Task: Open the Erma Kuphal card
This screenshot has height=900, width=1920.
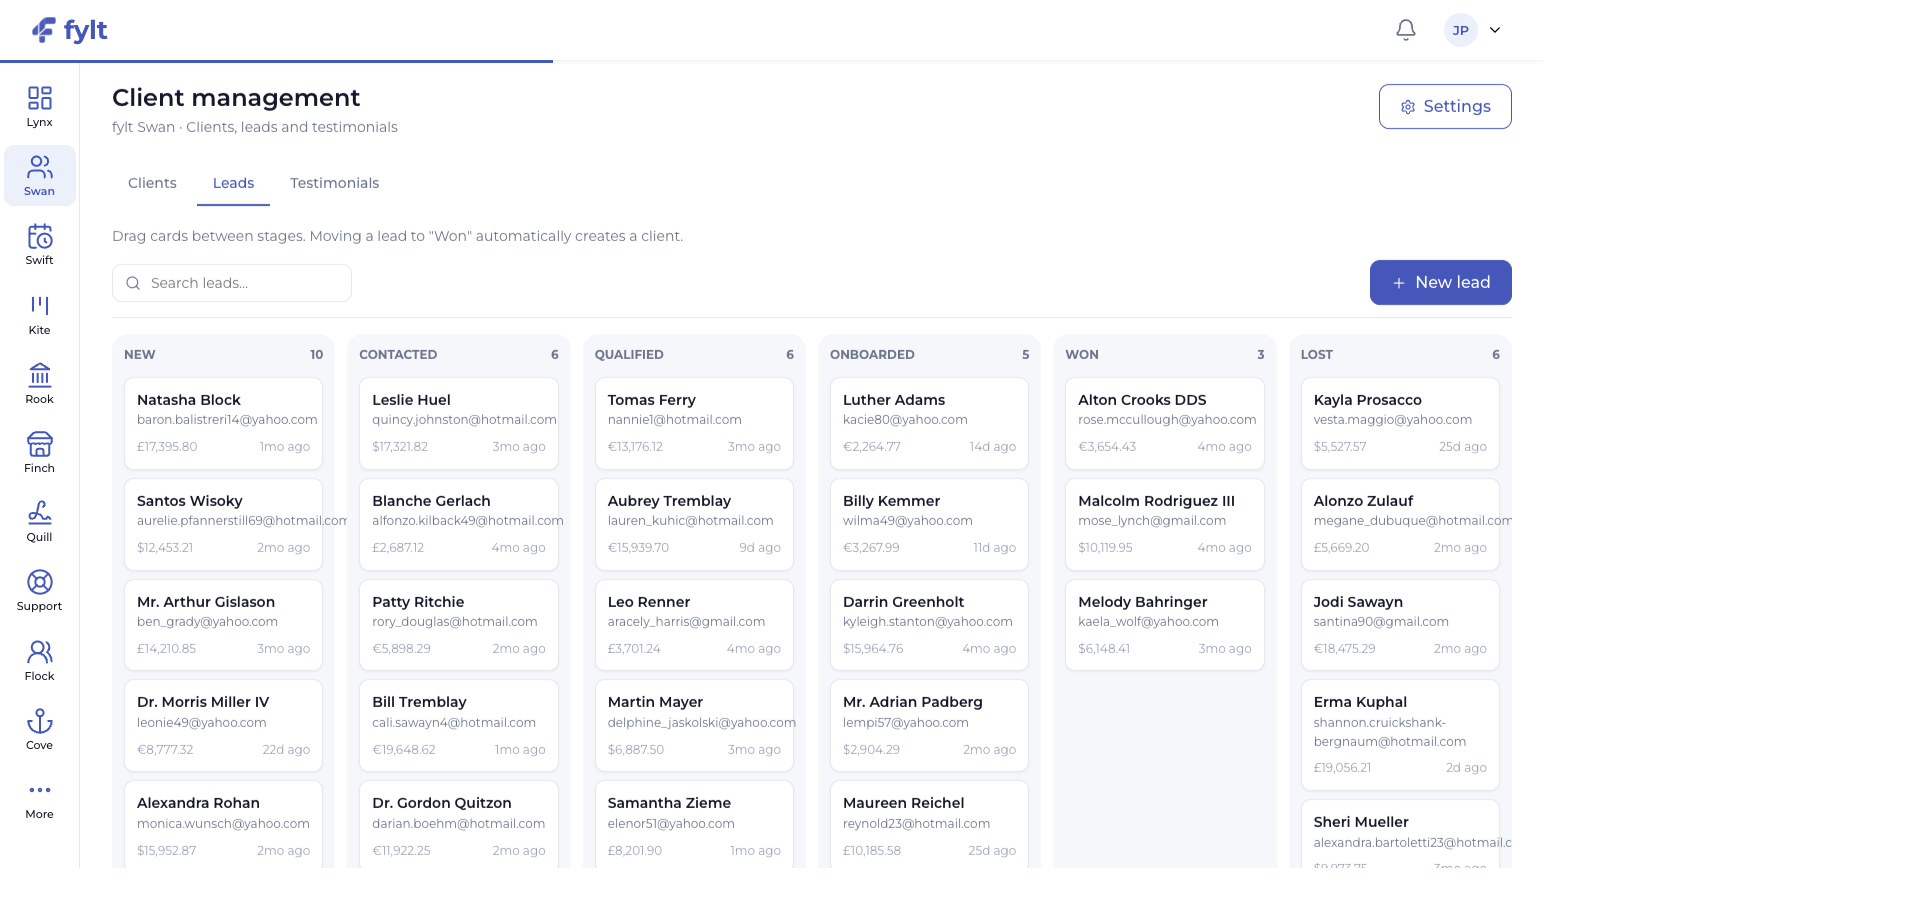Action: tap(1400, 735)
